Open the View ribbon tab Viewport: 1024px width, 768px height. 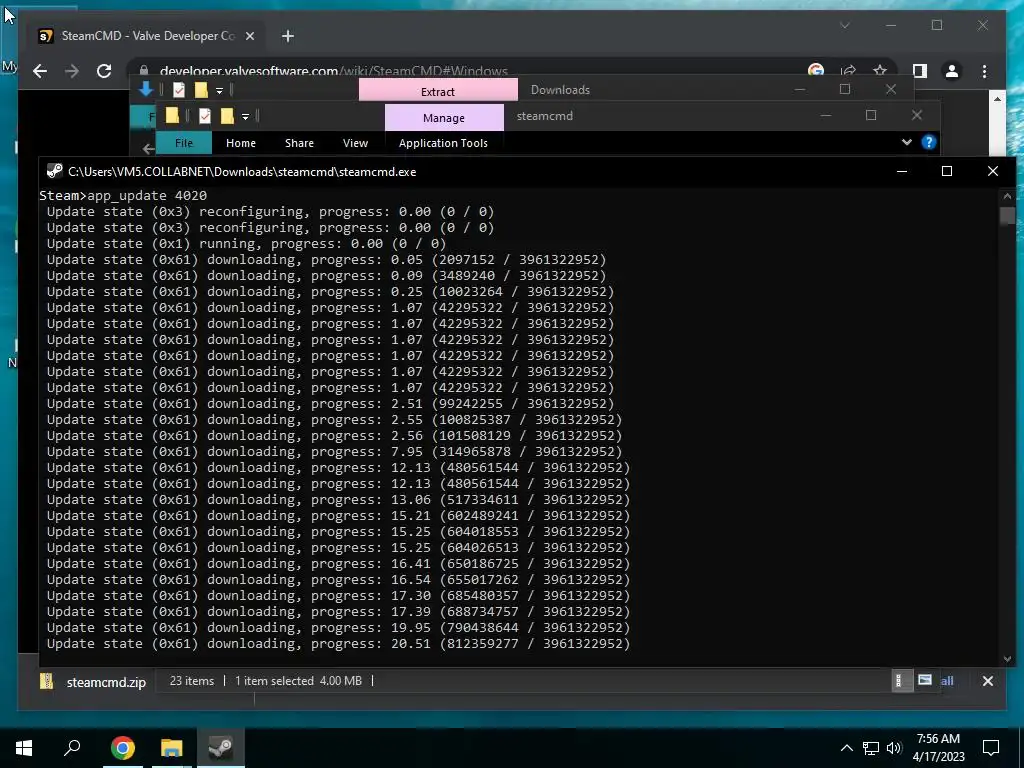355,143
